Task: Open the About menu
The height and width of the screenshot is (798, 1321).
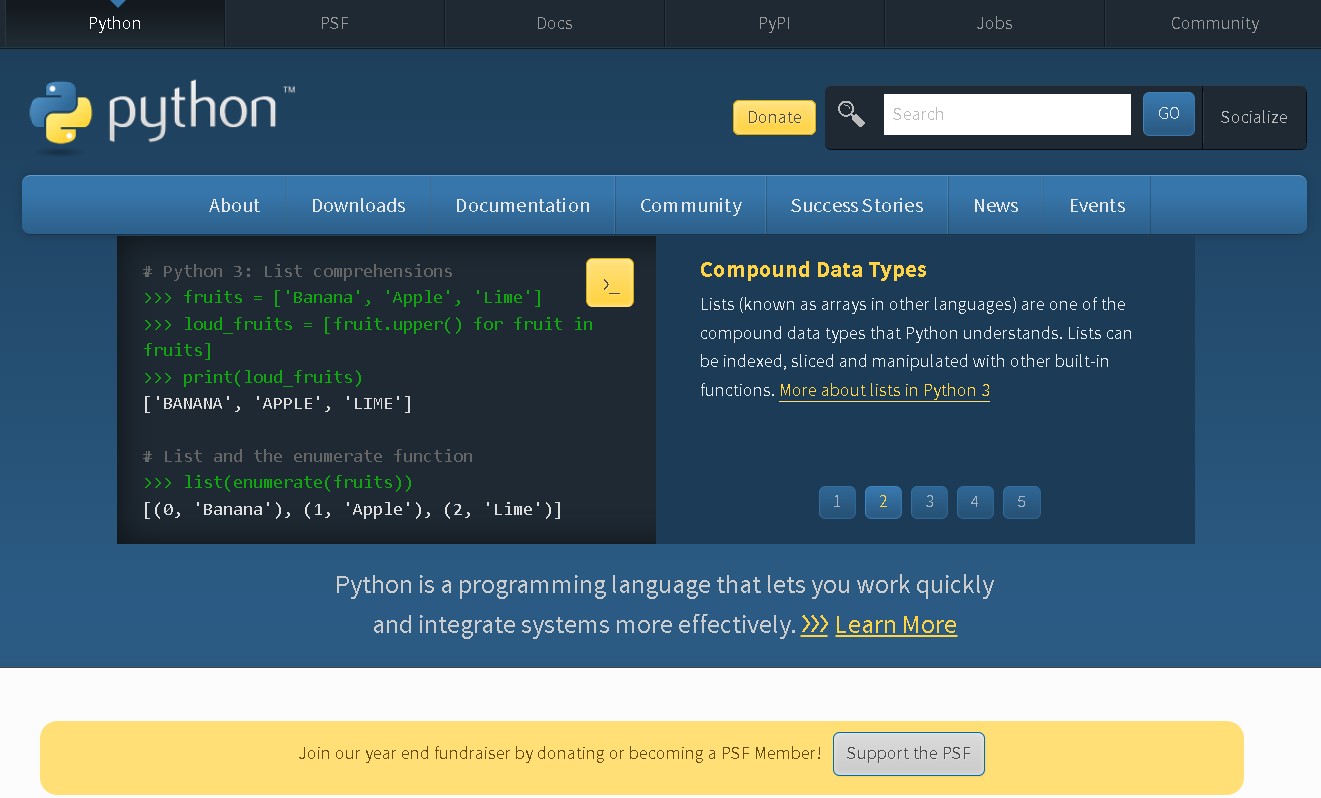Action: click(234, 205)
